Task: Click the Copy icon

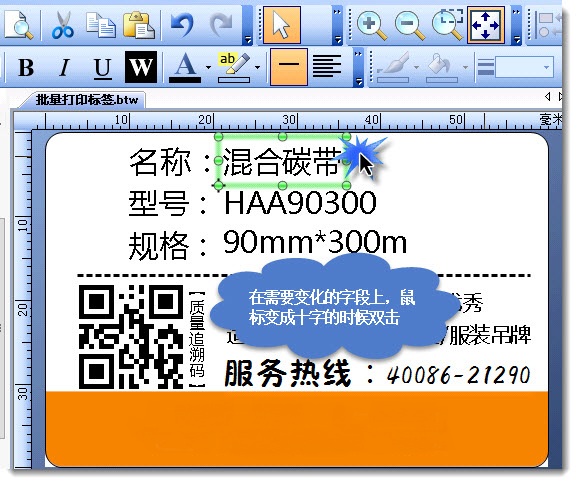Action: pos(100,25)
